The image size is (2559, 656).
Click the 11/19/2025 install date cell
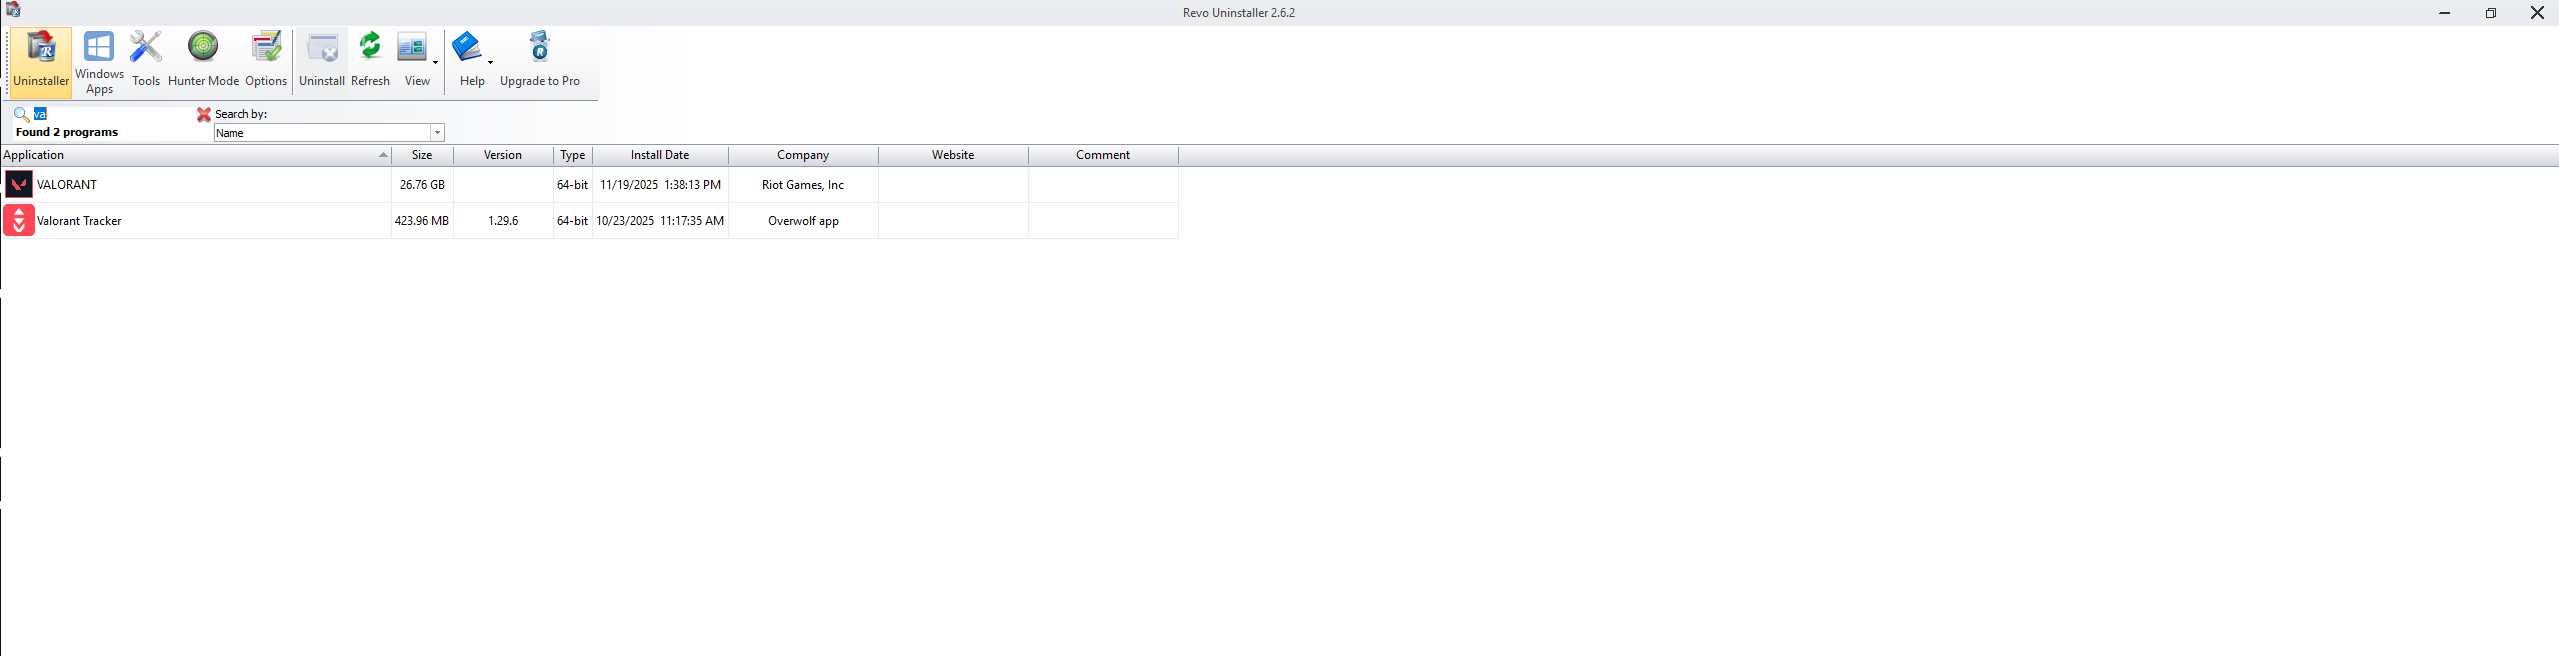pos(660,185)
